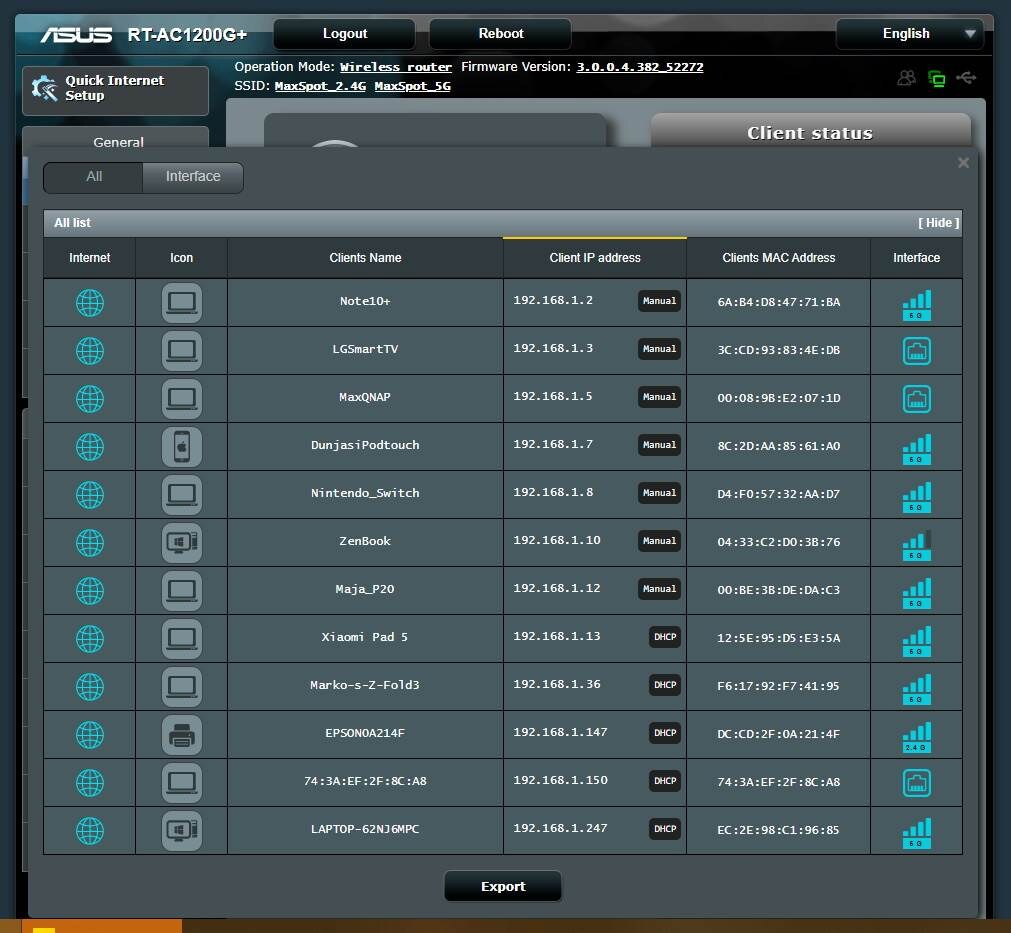Sort by Clients Name column header
This screenshot has width=1011, height=933.
tap(365, 258)
